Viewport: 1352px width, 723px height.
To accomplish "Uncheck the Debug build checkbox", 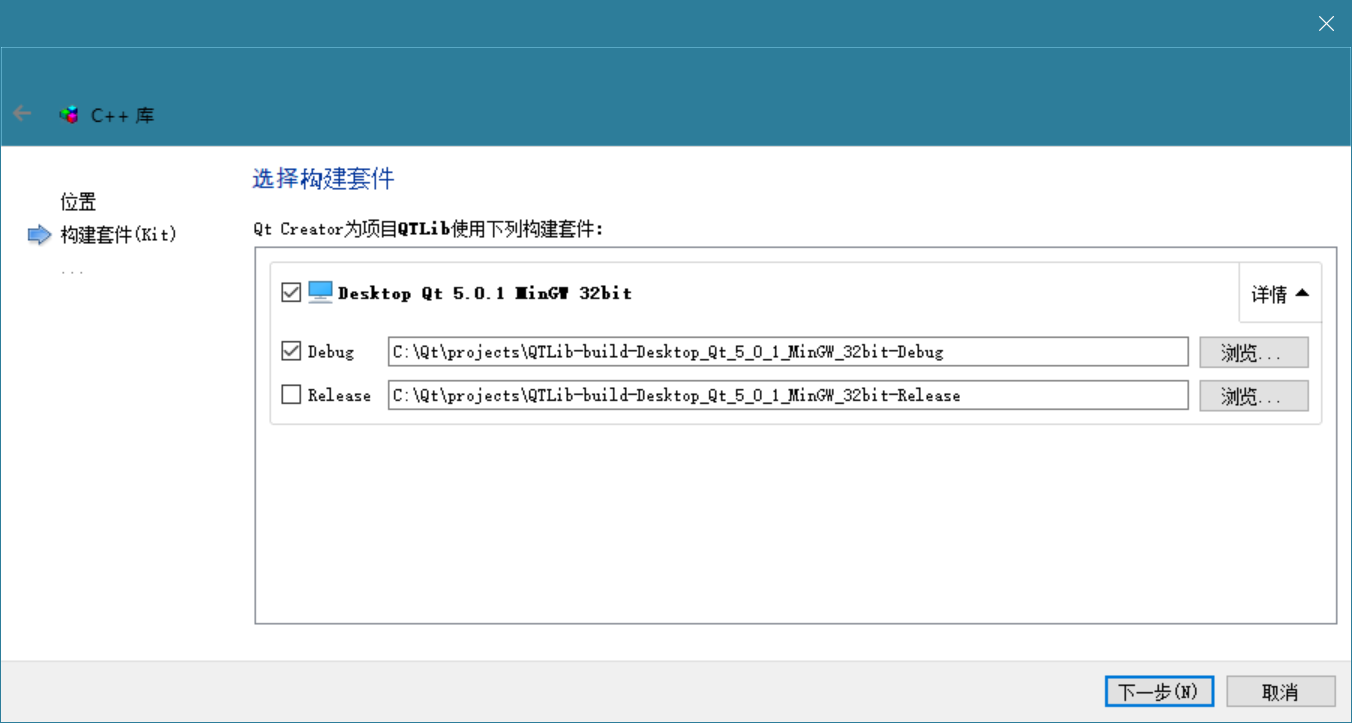I will [291, 352].
